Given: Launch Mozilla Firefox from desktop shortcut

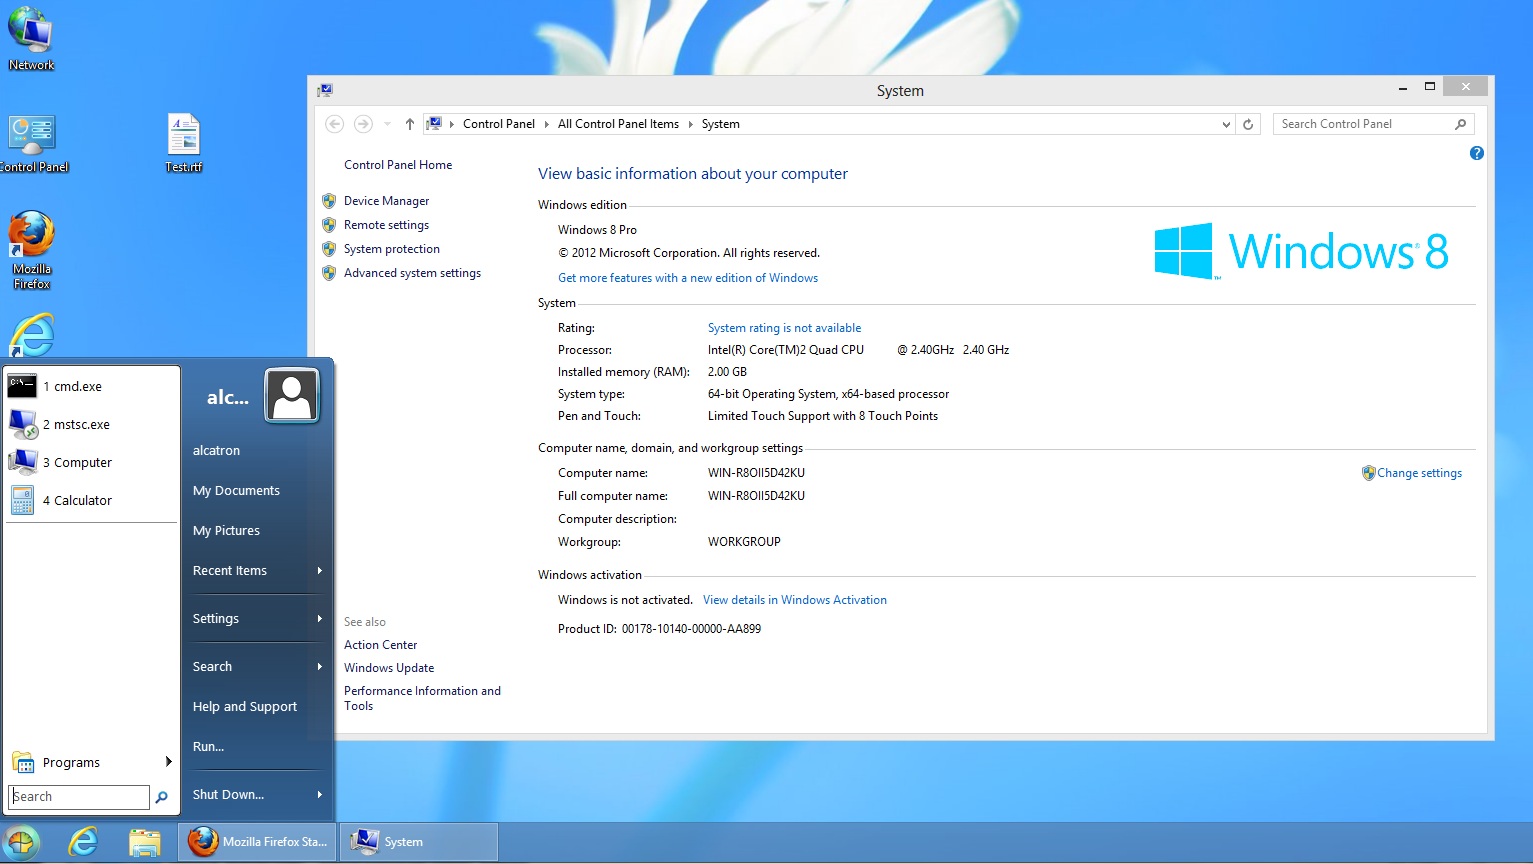Looking at the screenshot, I should (31, 250).
